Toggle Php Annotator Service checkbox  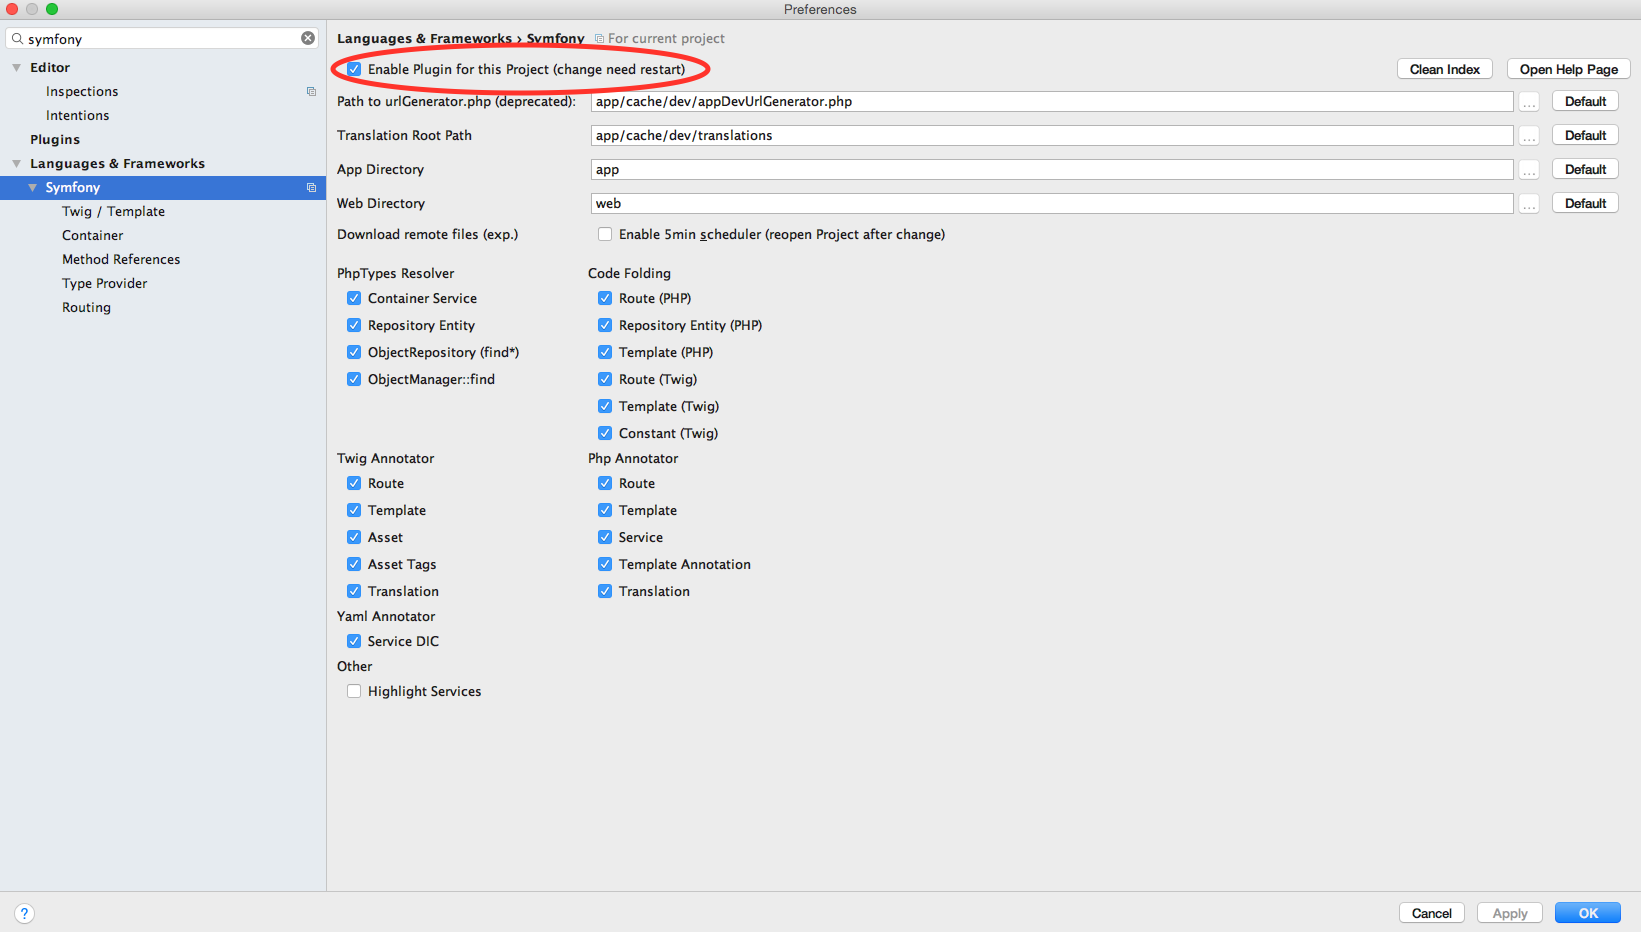click(605, 537)
